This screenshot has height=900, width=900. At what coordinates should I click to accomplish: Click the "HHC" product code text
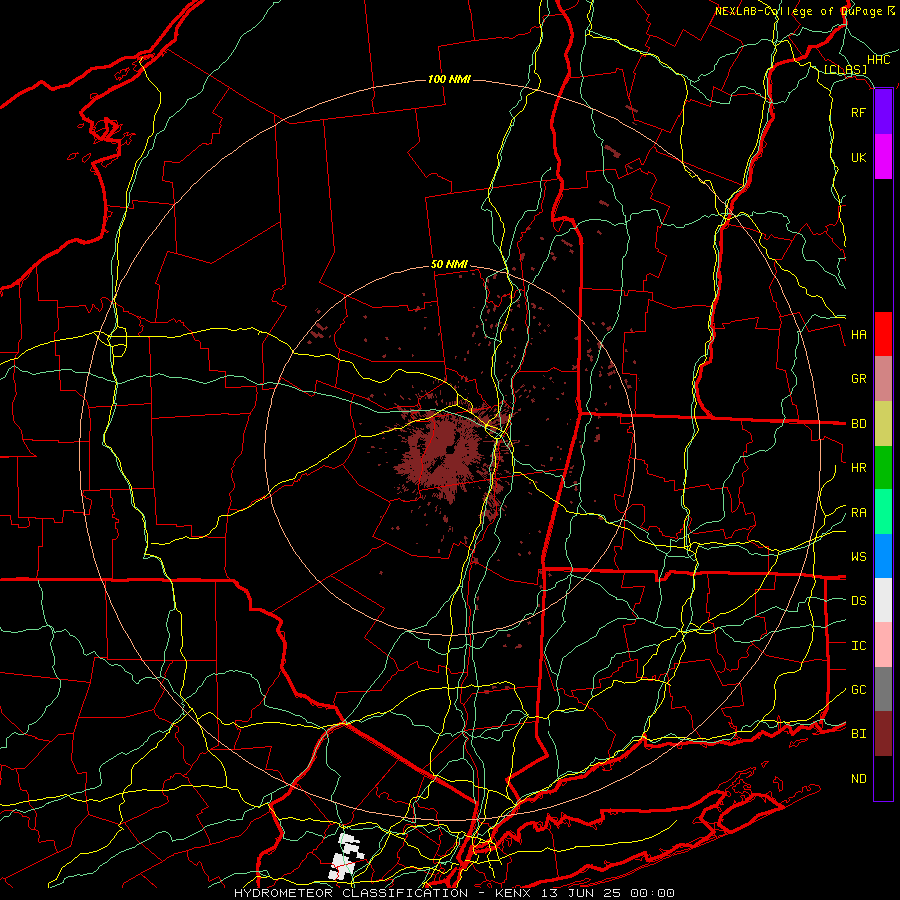[x=878, y=60]
